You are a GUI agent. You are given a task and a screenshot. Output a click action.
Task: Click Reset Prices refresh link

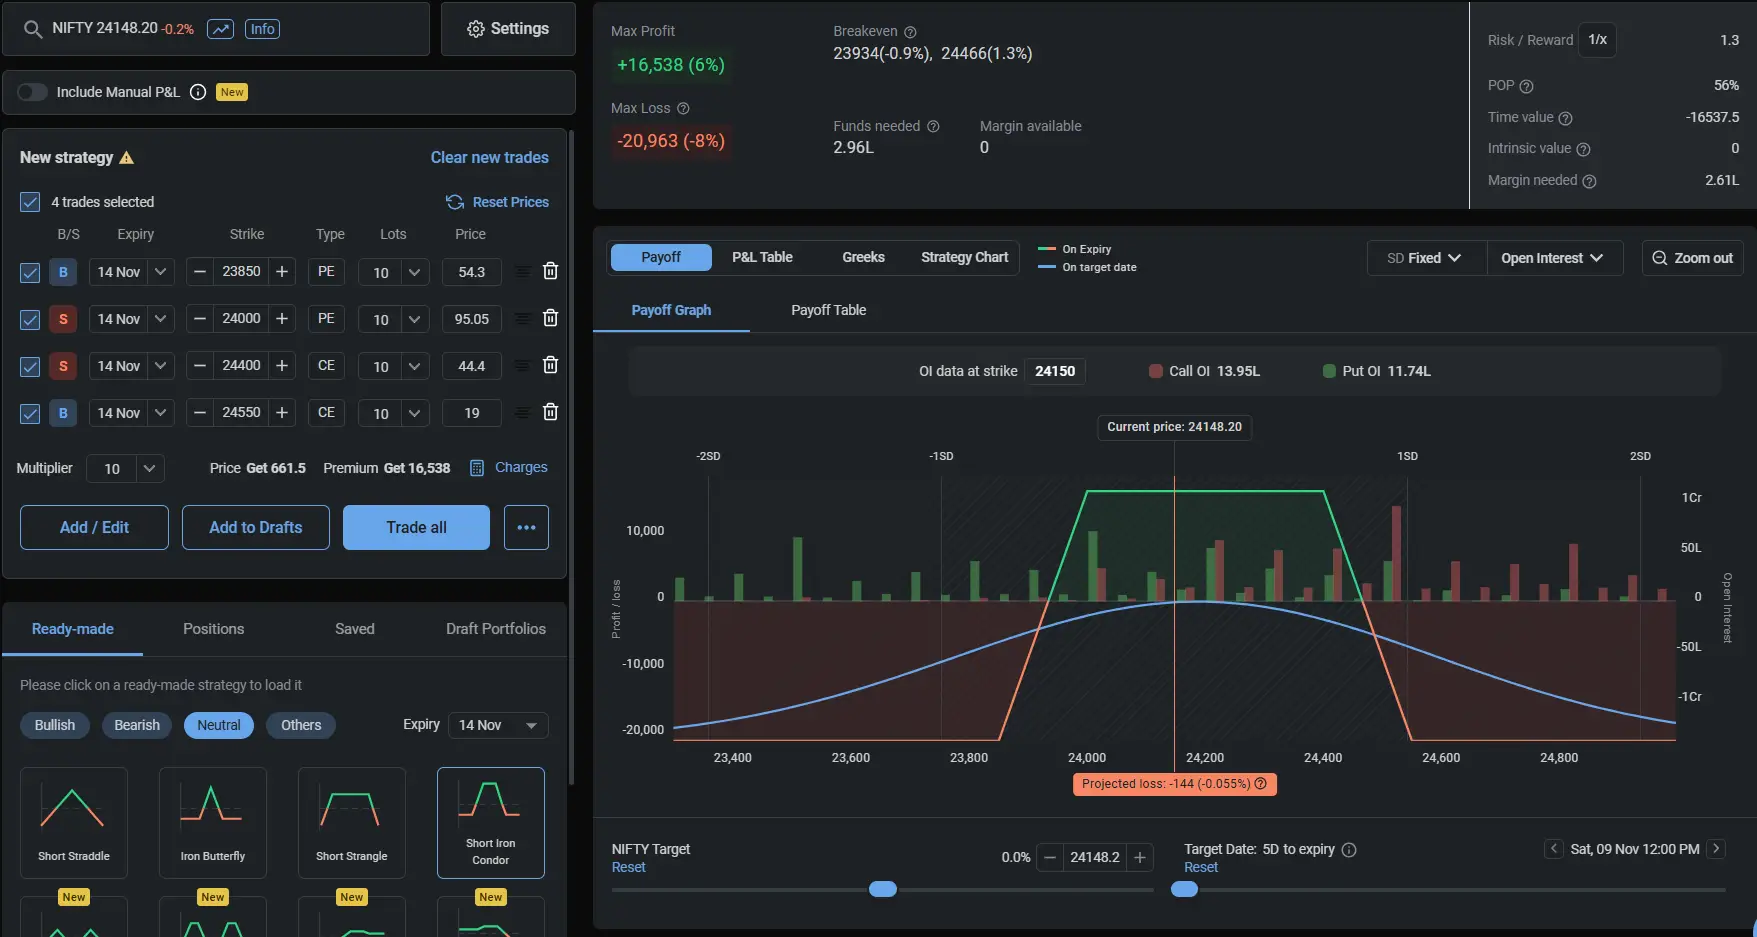pyautogui.click(x=497, y=202)
